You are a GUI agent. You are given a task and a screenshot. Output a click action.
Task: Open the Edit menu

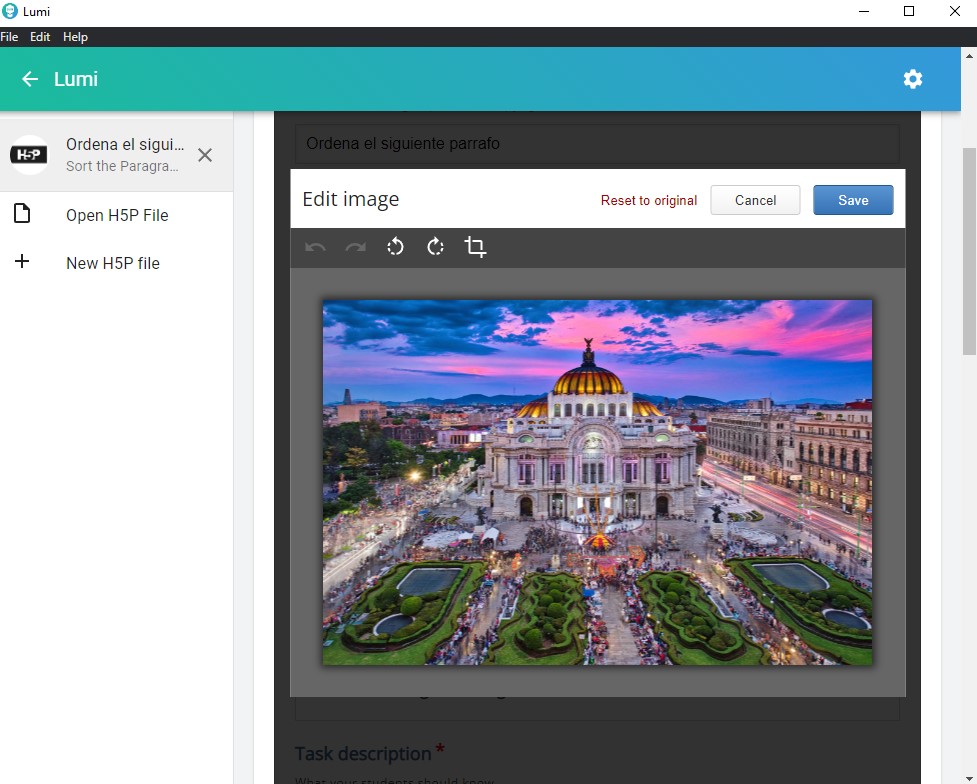pyautogui.click(x=40, y=37)
